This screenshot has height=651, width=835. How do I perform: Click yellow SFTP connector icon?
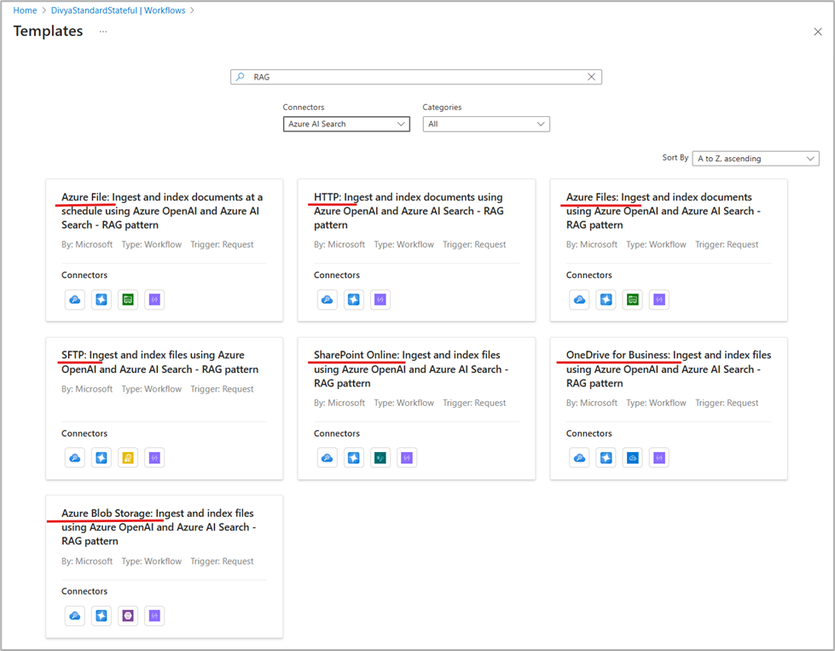pyautogui.click(x=128, y=458)
